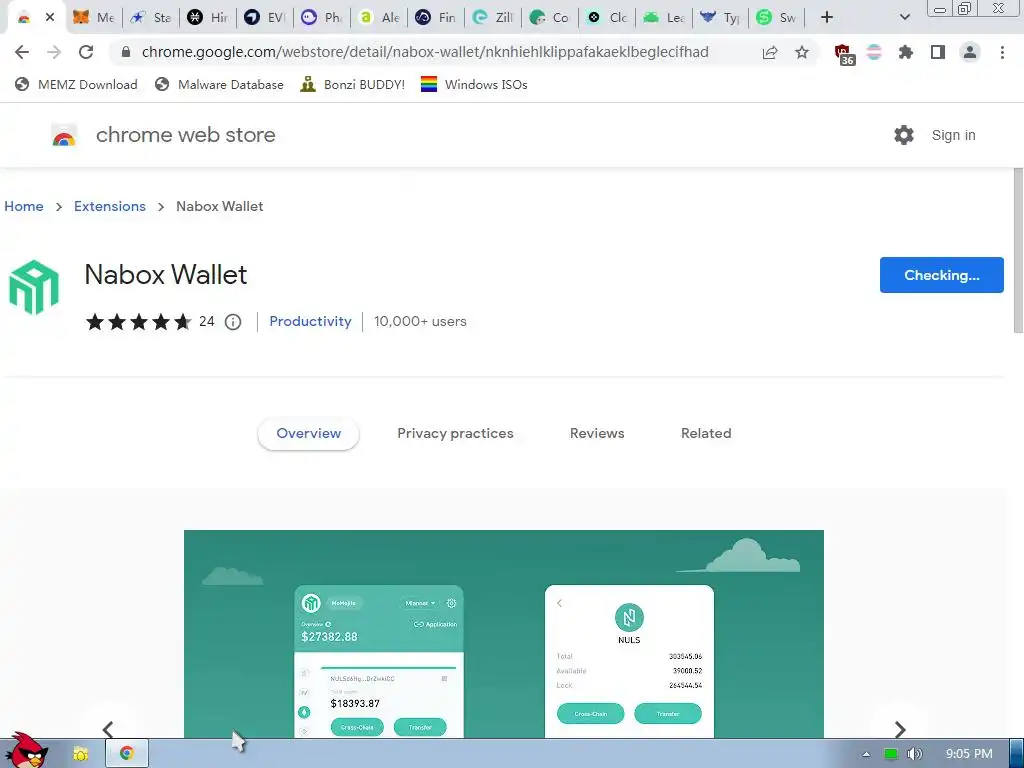The height and width of the screenshot is (768, 1024).
Task: Open the green tray icon in the taskbar
Action: 891,754
